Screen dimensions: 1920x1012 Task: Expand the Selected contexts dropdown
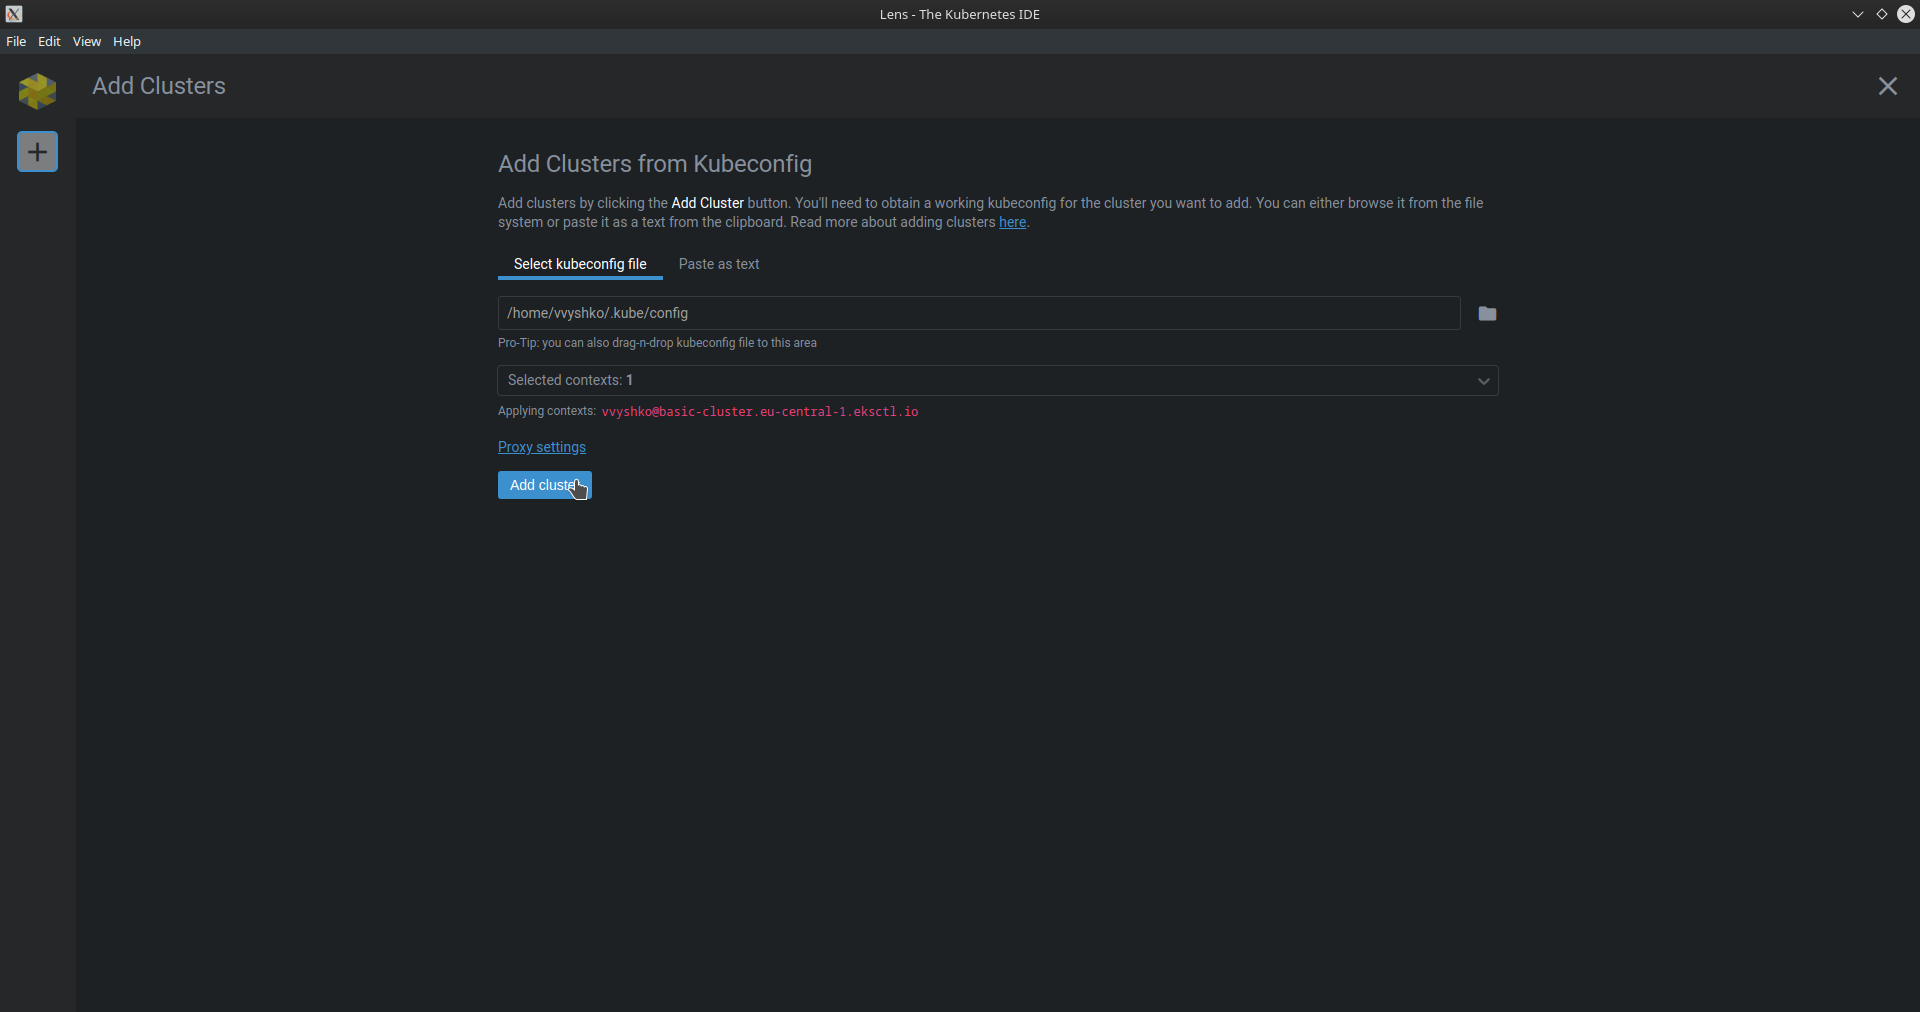coord(997,381)
